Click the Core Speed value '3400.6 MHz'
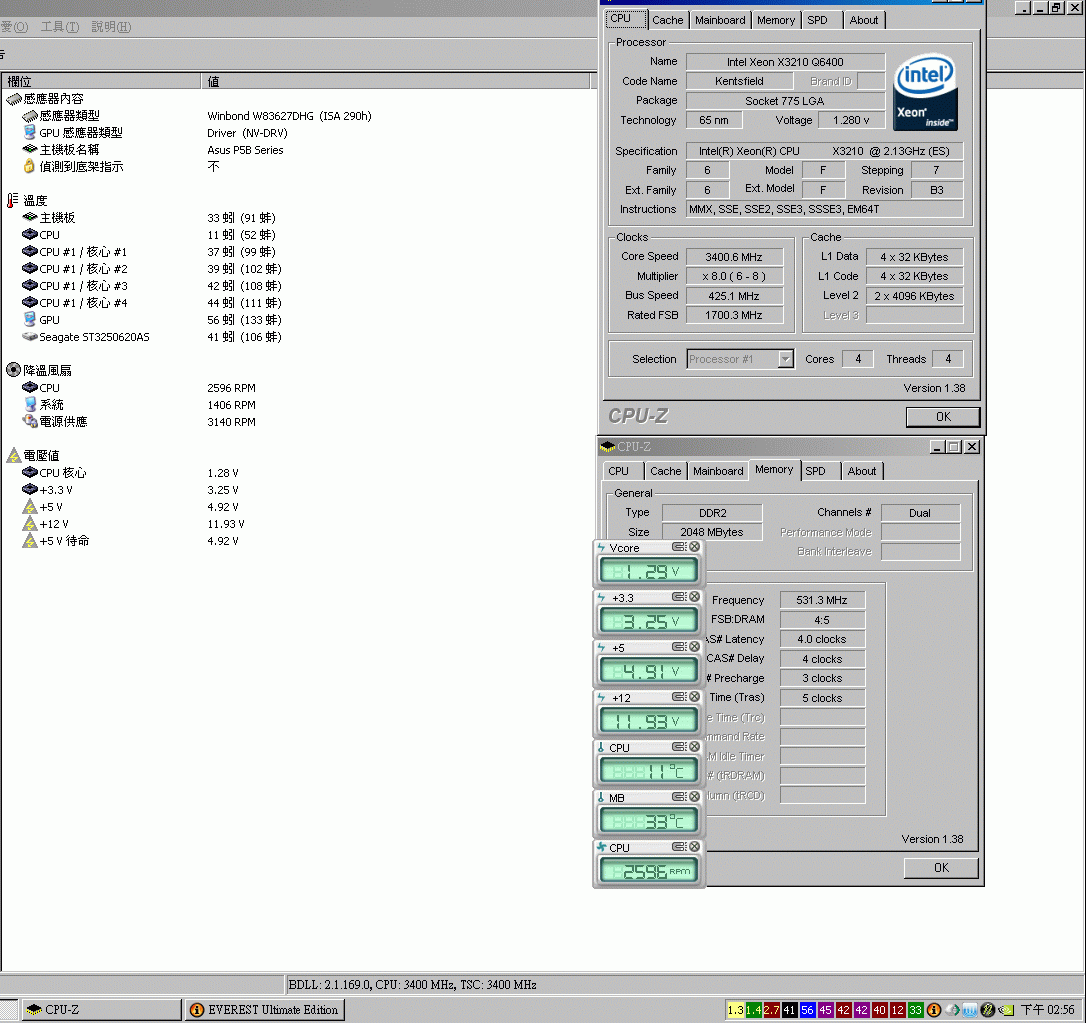 [734, 257]
